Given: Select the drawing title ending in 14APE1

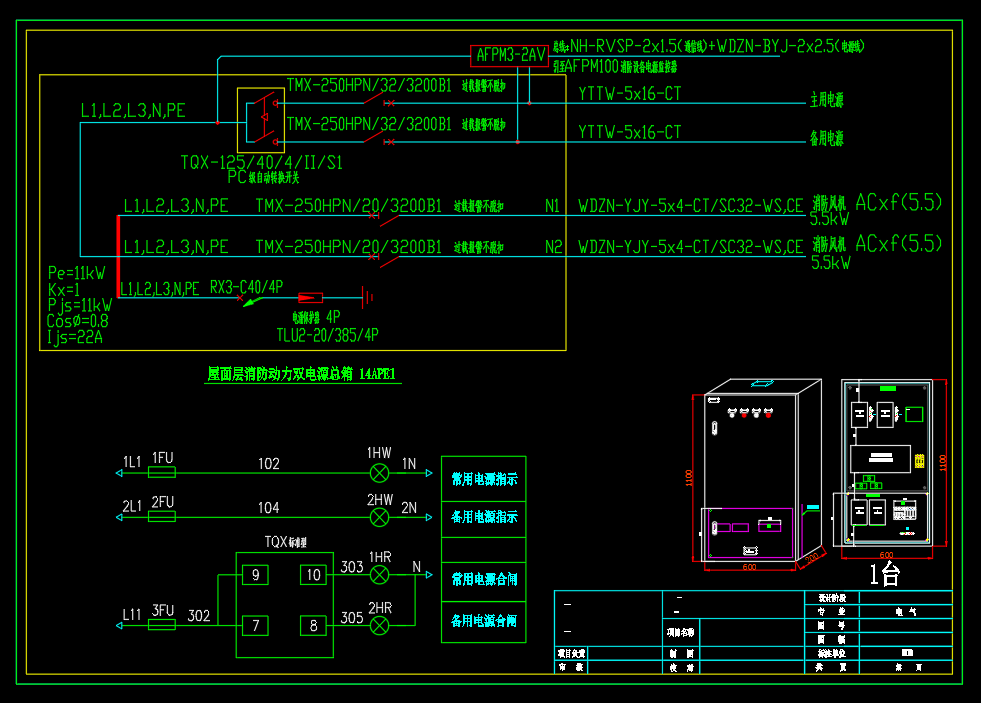Looking at the screenshot, I should pos(302,374).
